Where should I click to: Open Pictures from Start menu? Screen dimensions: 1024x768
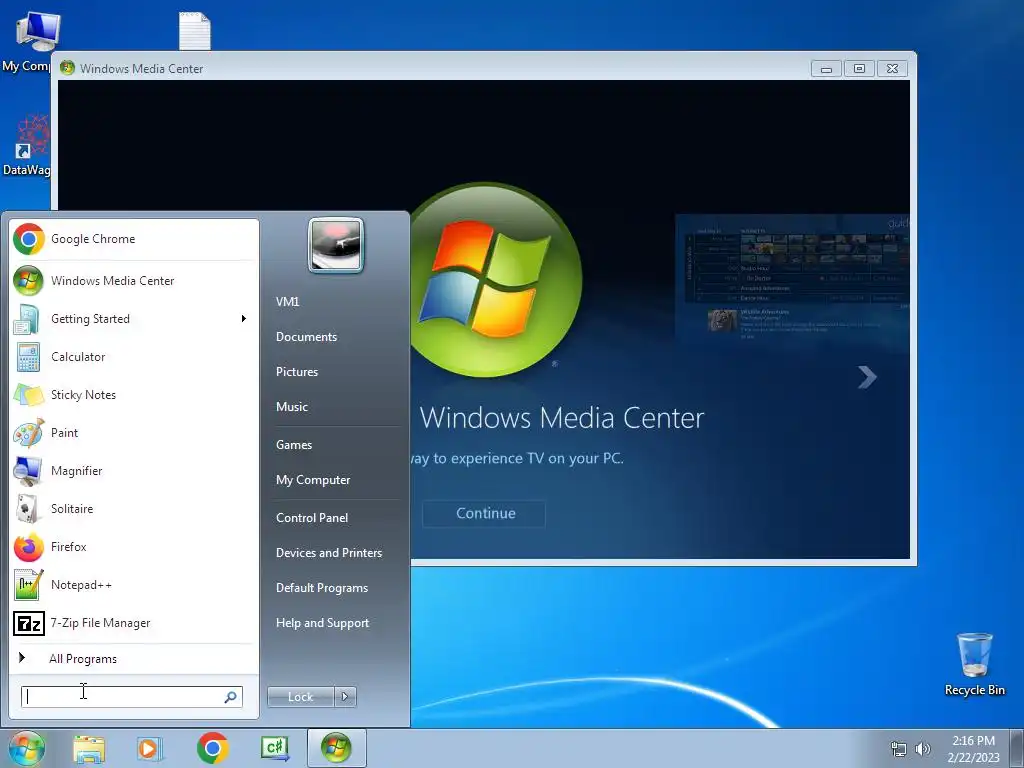(x=296, y=372)
